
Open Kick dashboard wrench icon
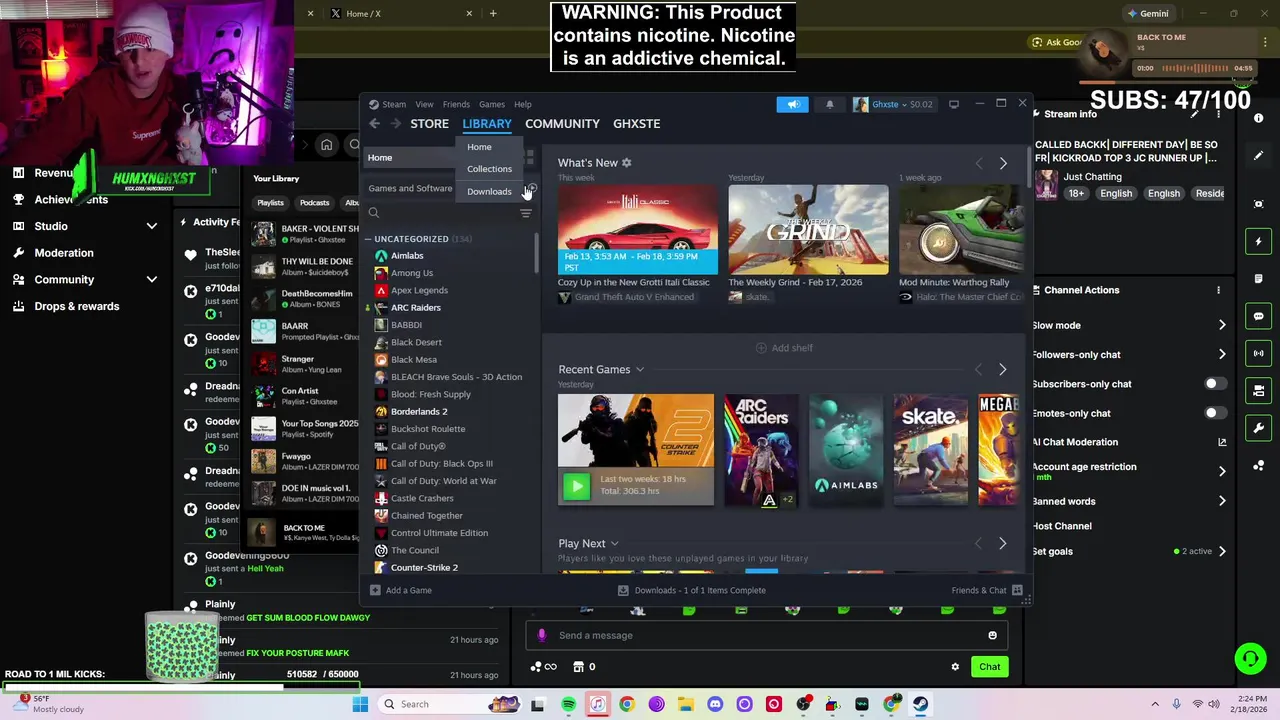[x=1259, y=428]
